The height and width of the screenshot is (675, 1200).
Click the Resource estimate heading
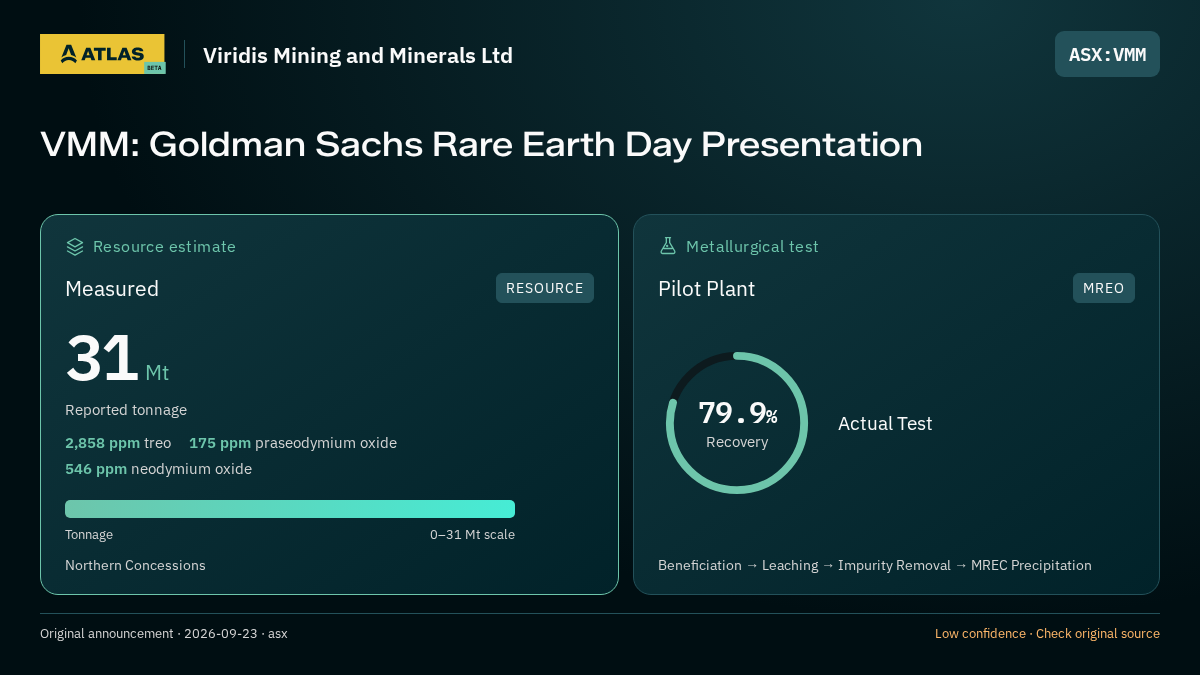(164, 246)
